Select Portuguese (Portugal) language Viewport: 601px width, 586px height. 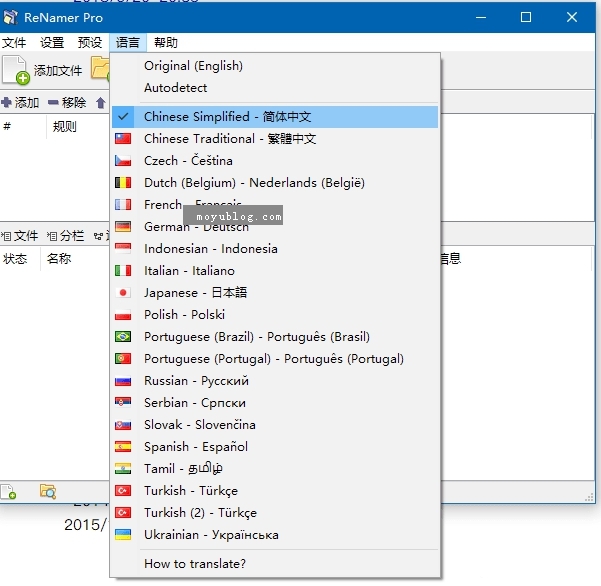tap(275, 359)
